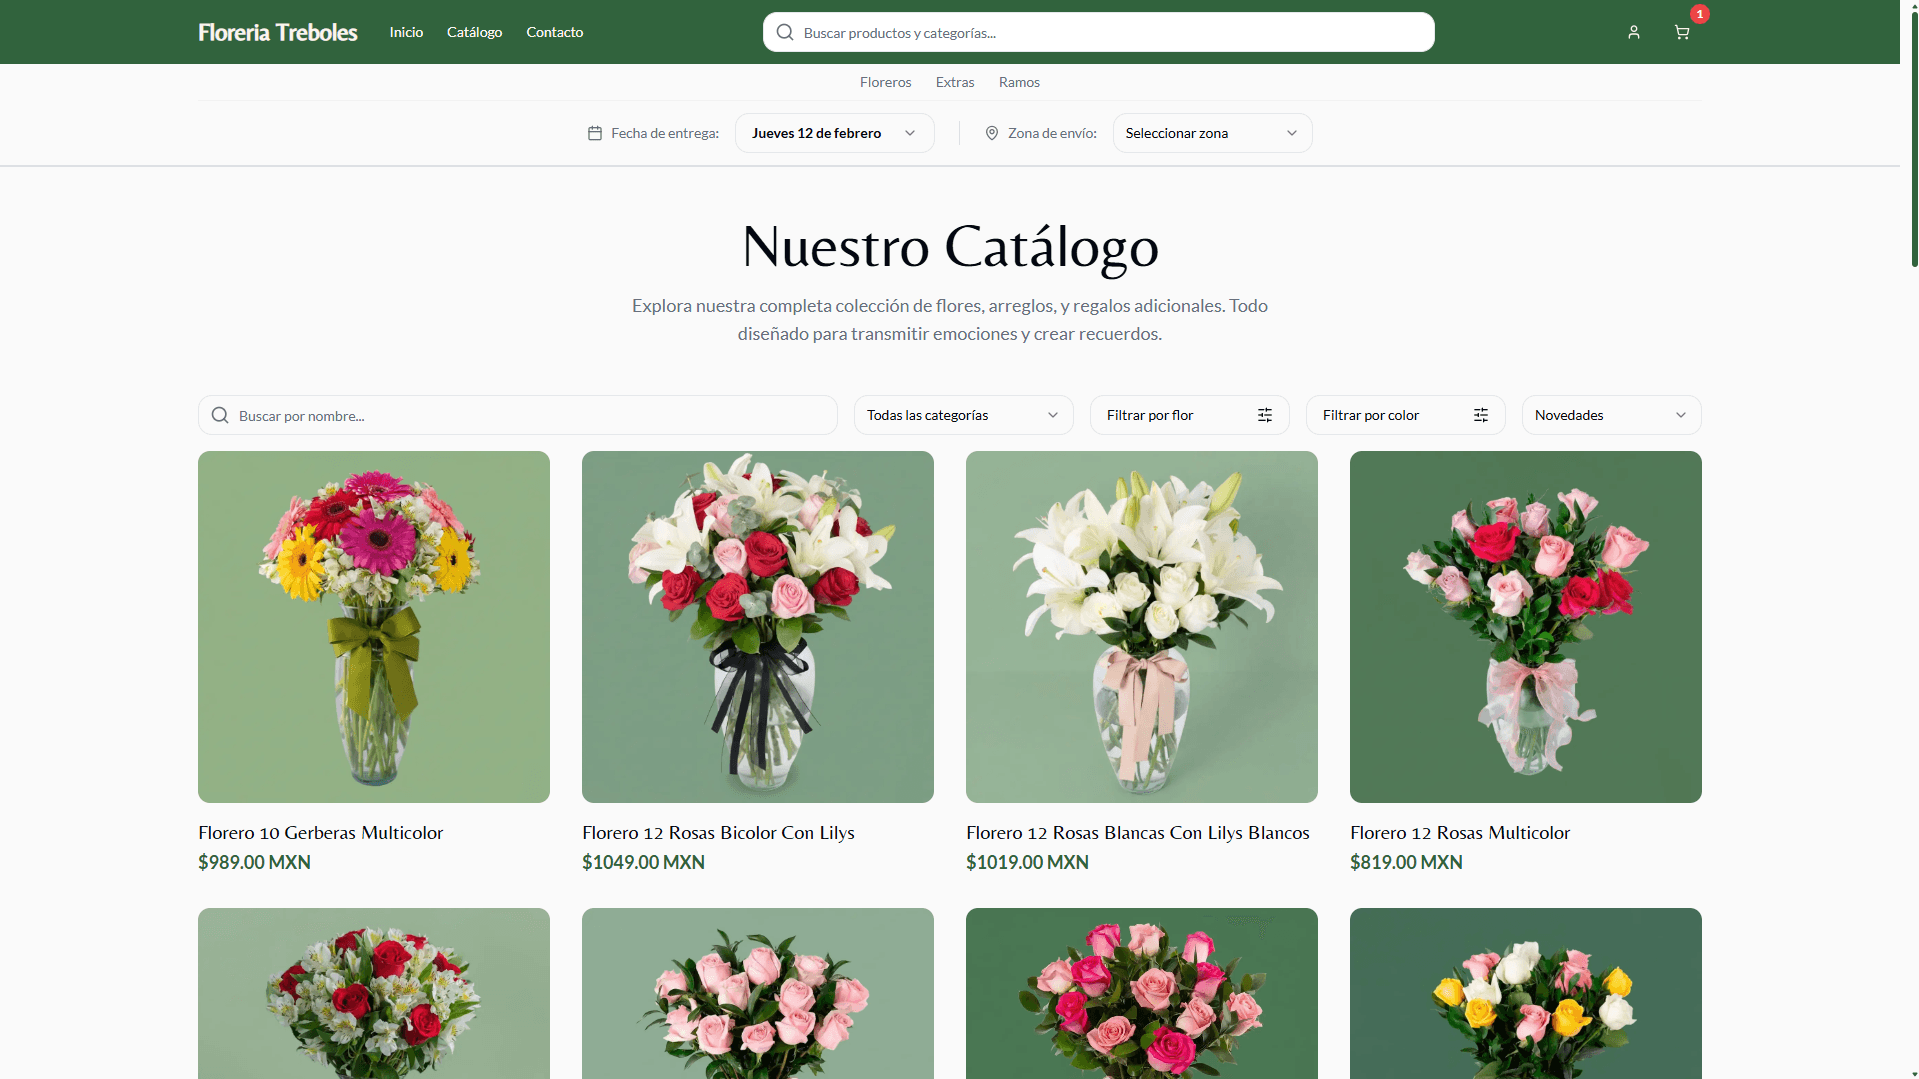Image resolution: width=1919 pixels, height=1079 pixels.
Task: Click the $1049.00 MXN price
Action: coord(644,862)
